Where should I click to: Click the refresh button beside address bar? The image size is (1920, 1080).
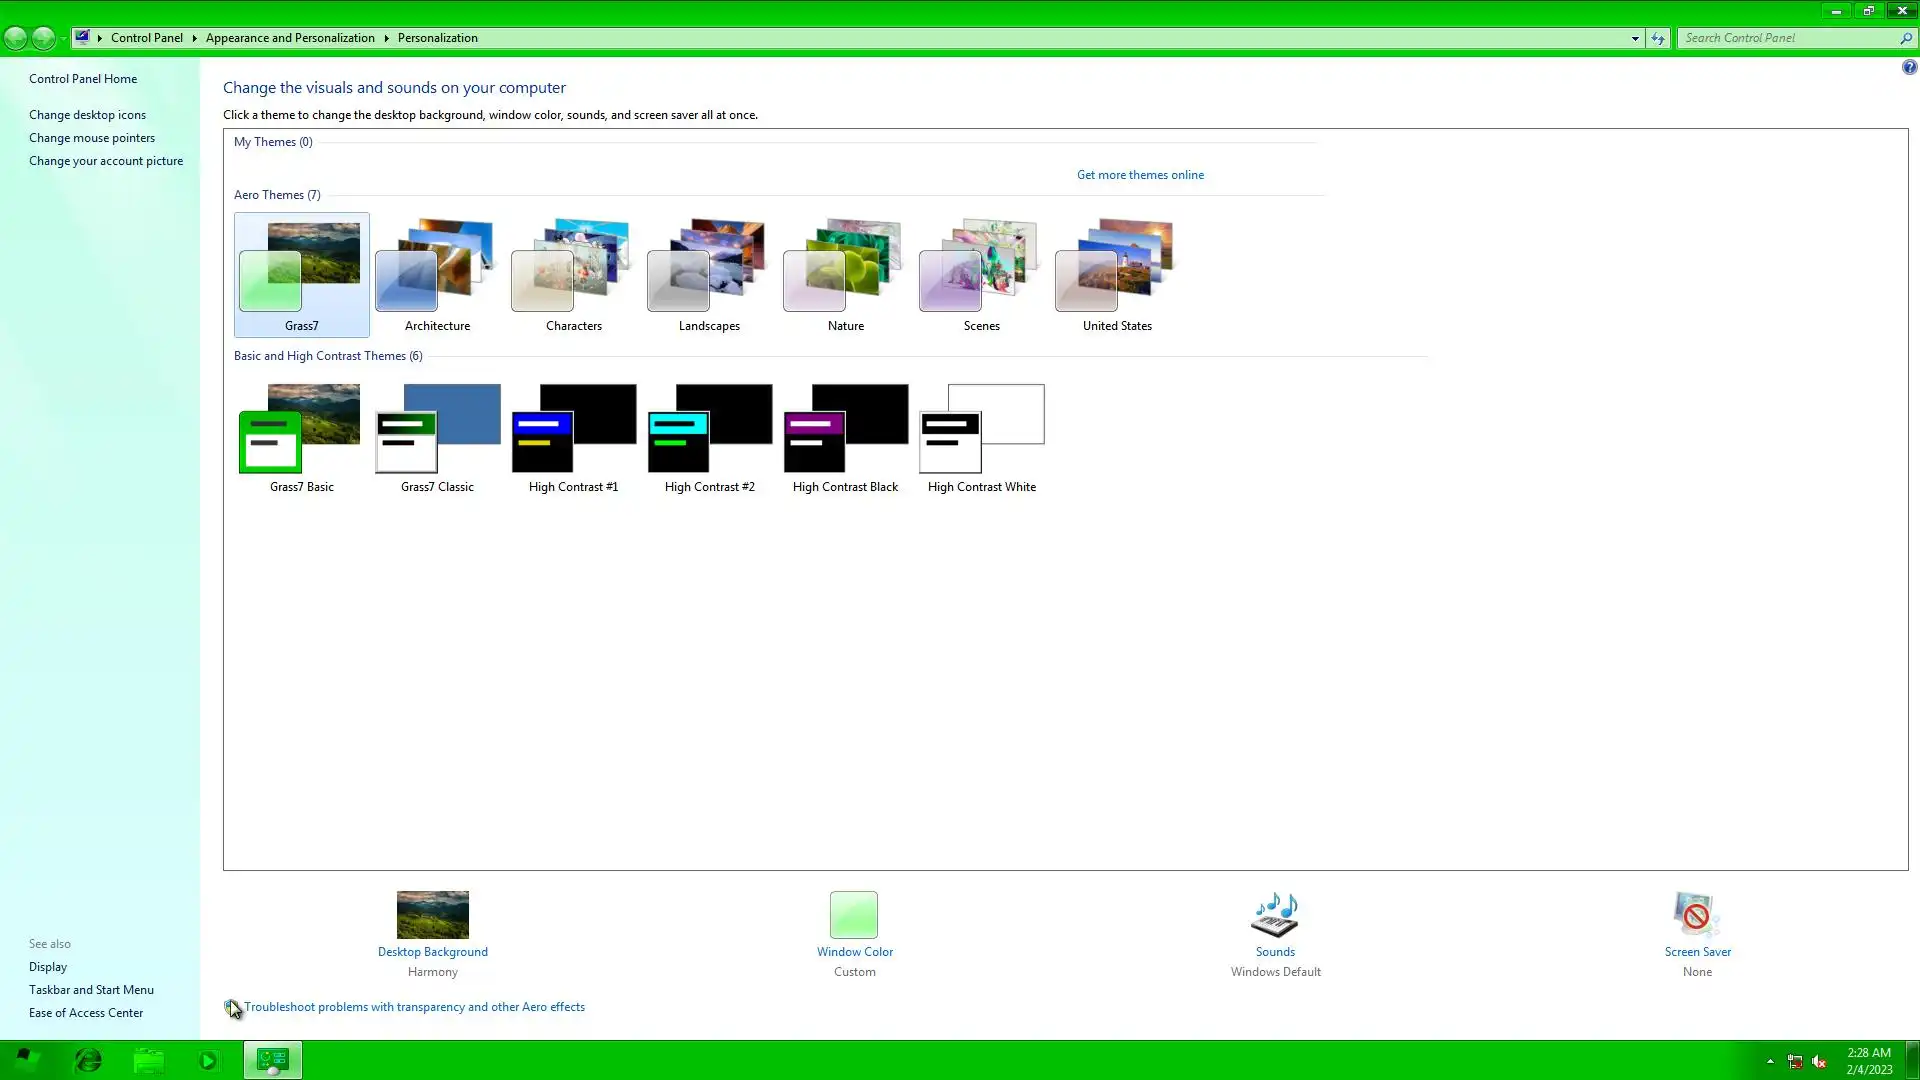click(x=1658, y=38)
